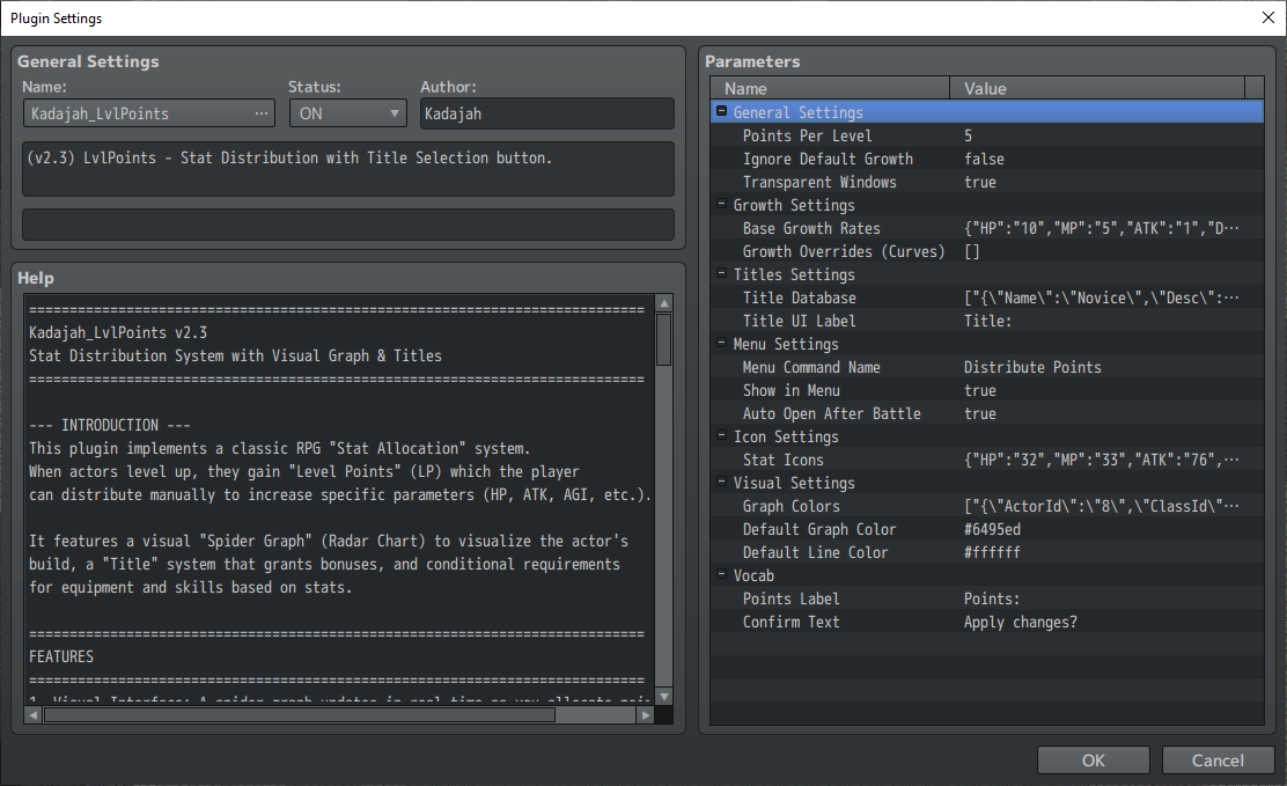The width and height of the screenshot is (1287, 786).
Task: Collapse the Visual Settings group
Action: [722, 483]
